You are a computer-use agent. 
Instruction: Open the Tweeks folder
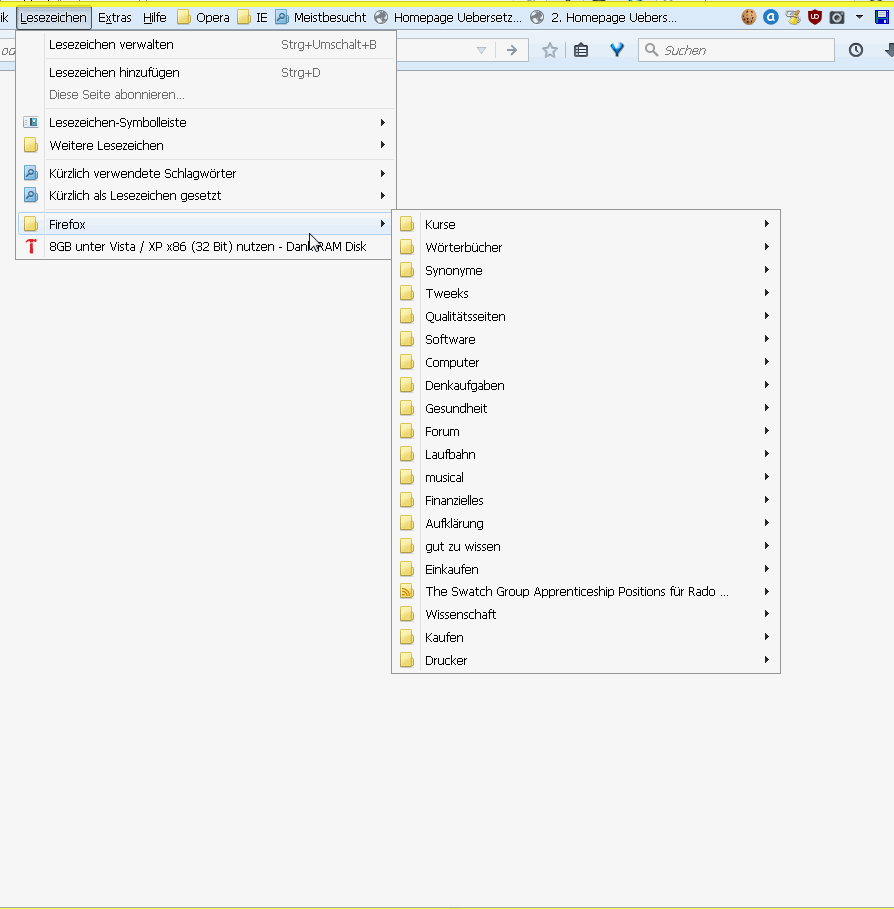click(x=586, y=293)
